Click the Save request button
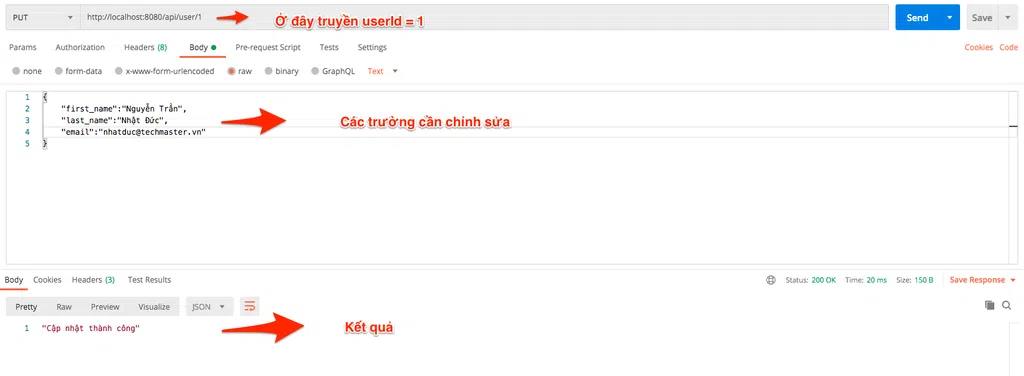1024x376 pixels. (982, 18)
